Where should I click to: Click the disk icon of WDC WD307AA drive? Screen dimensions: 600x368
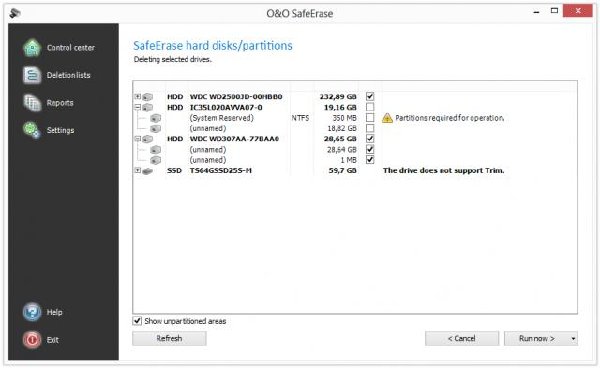click(148, 139)
